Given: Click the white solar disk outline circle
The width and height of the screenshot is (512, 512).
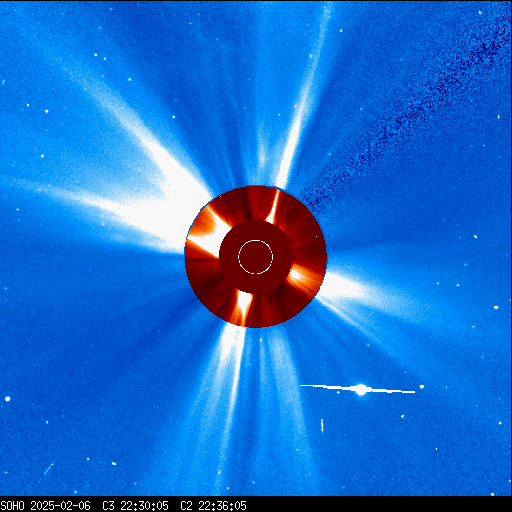Looking at the screenshot, I should 256,257.
